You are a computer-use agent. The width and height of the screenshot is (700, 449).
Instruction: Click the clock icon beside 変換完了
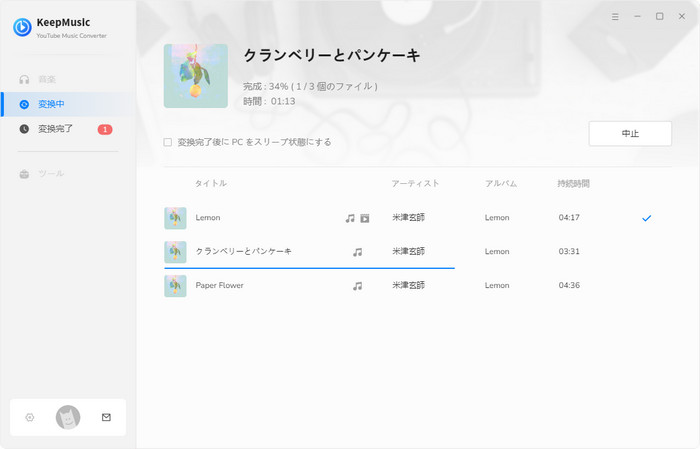pyautogui.click(x=24, y=129)
